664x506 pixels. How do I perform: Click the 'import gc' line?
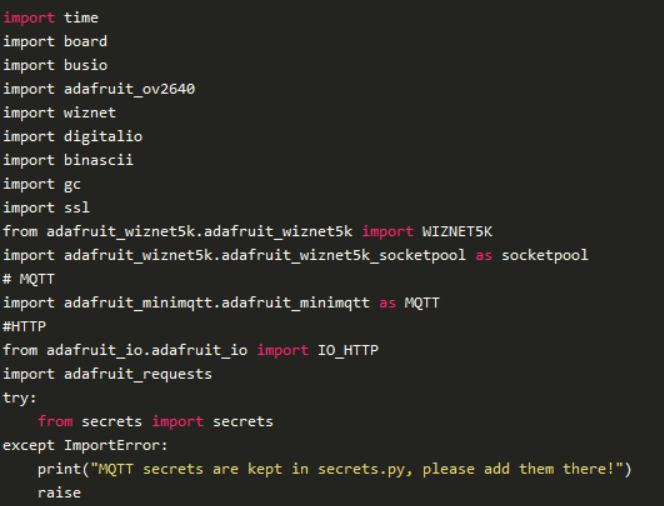tap(41, 184)
